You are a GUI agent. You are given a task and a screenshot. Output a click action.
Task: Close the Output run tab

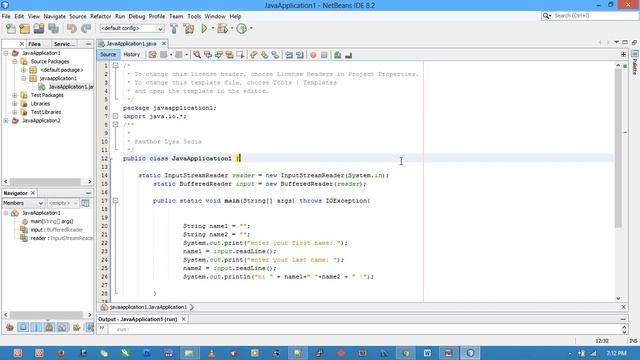(184, 319)
